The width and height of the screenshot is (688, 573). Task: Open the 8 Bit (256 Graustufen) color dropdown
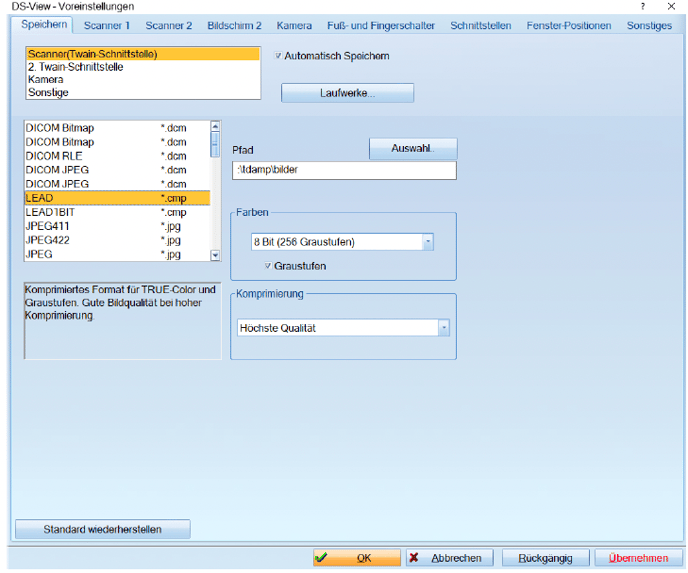click(x=427, y=242)
